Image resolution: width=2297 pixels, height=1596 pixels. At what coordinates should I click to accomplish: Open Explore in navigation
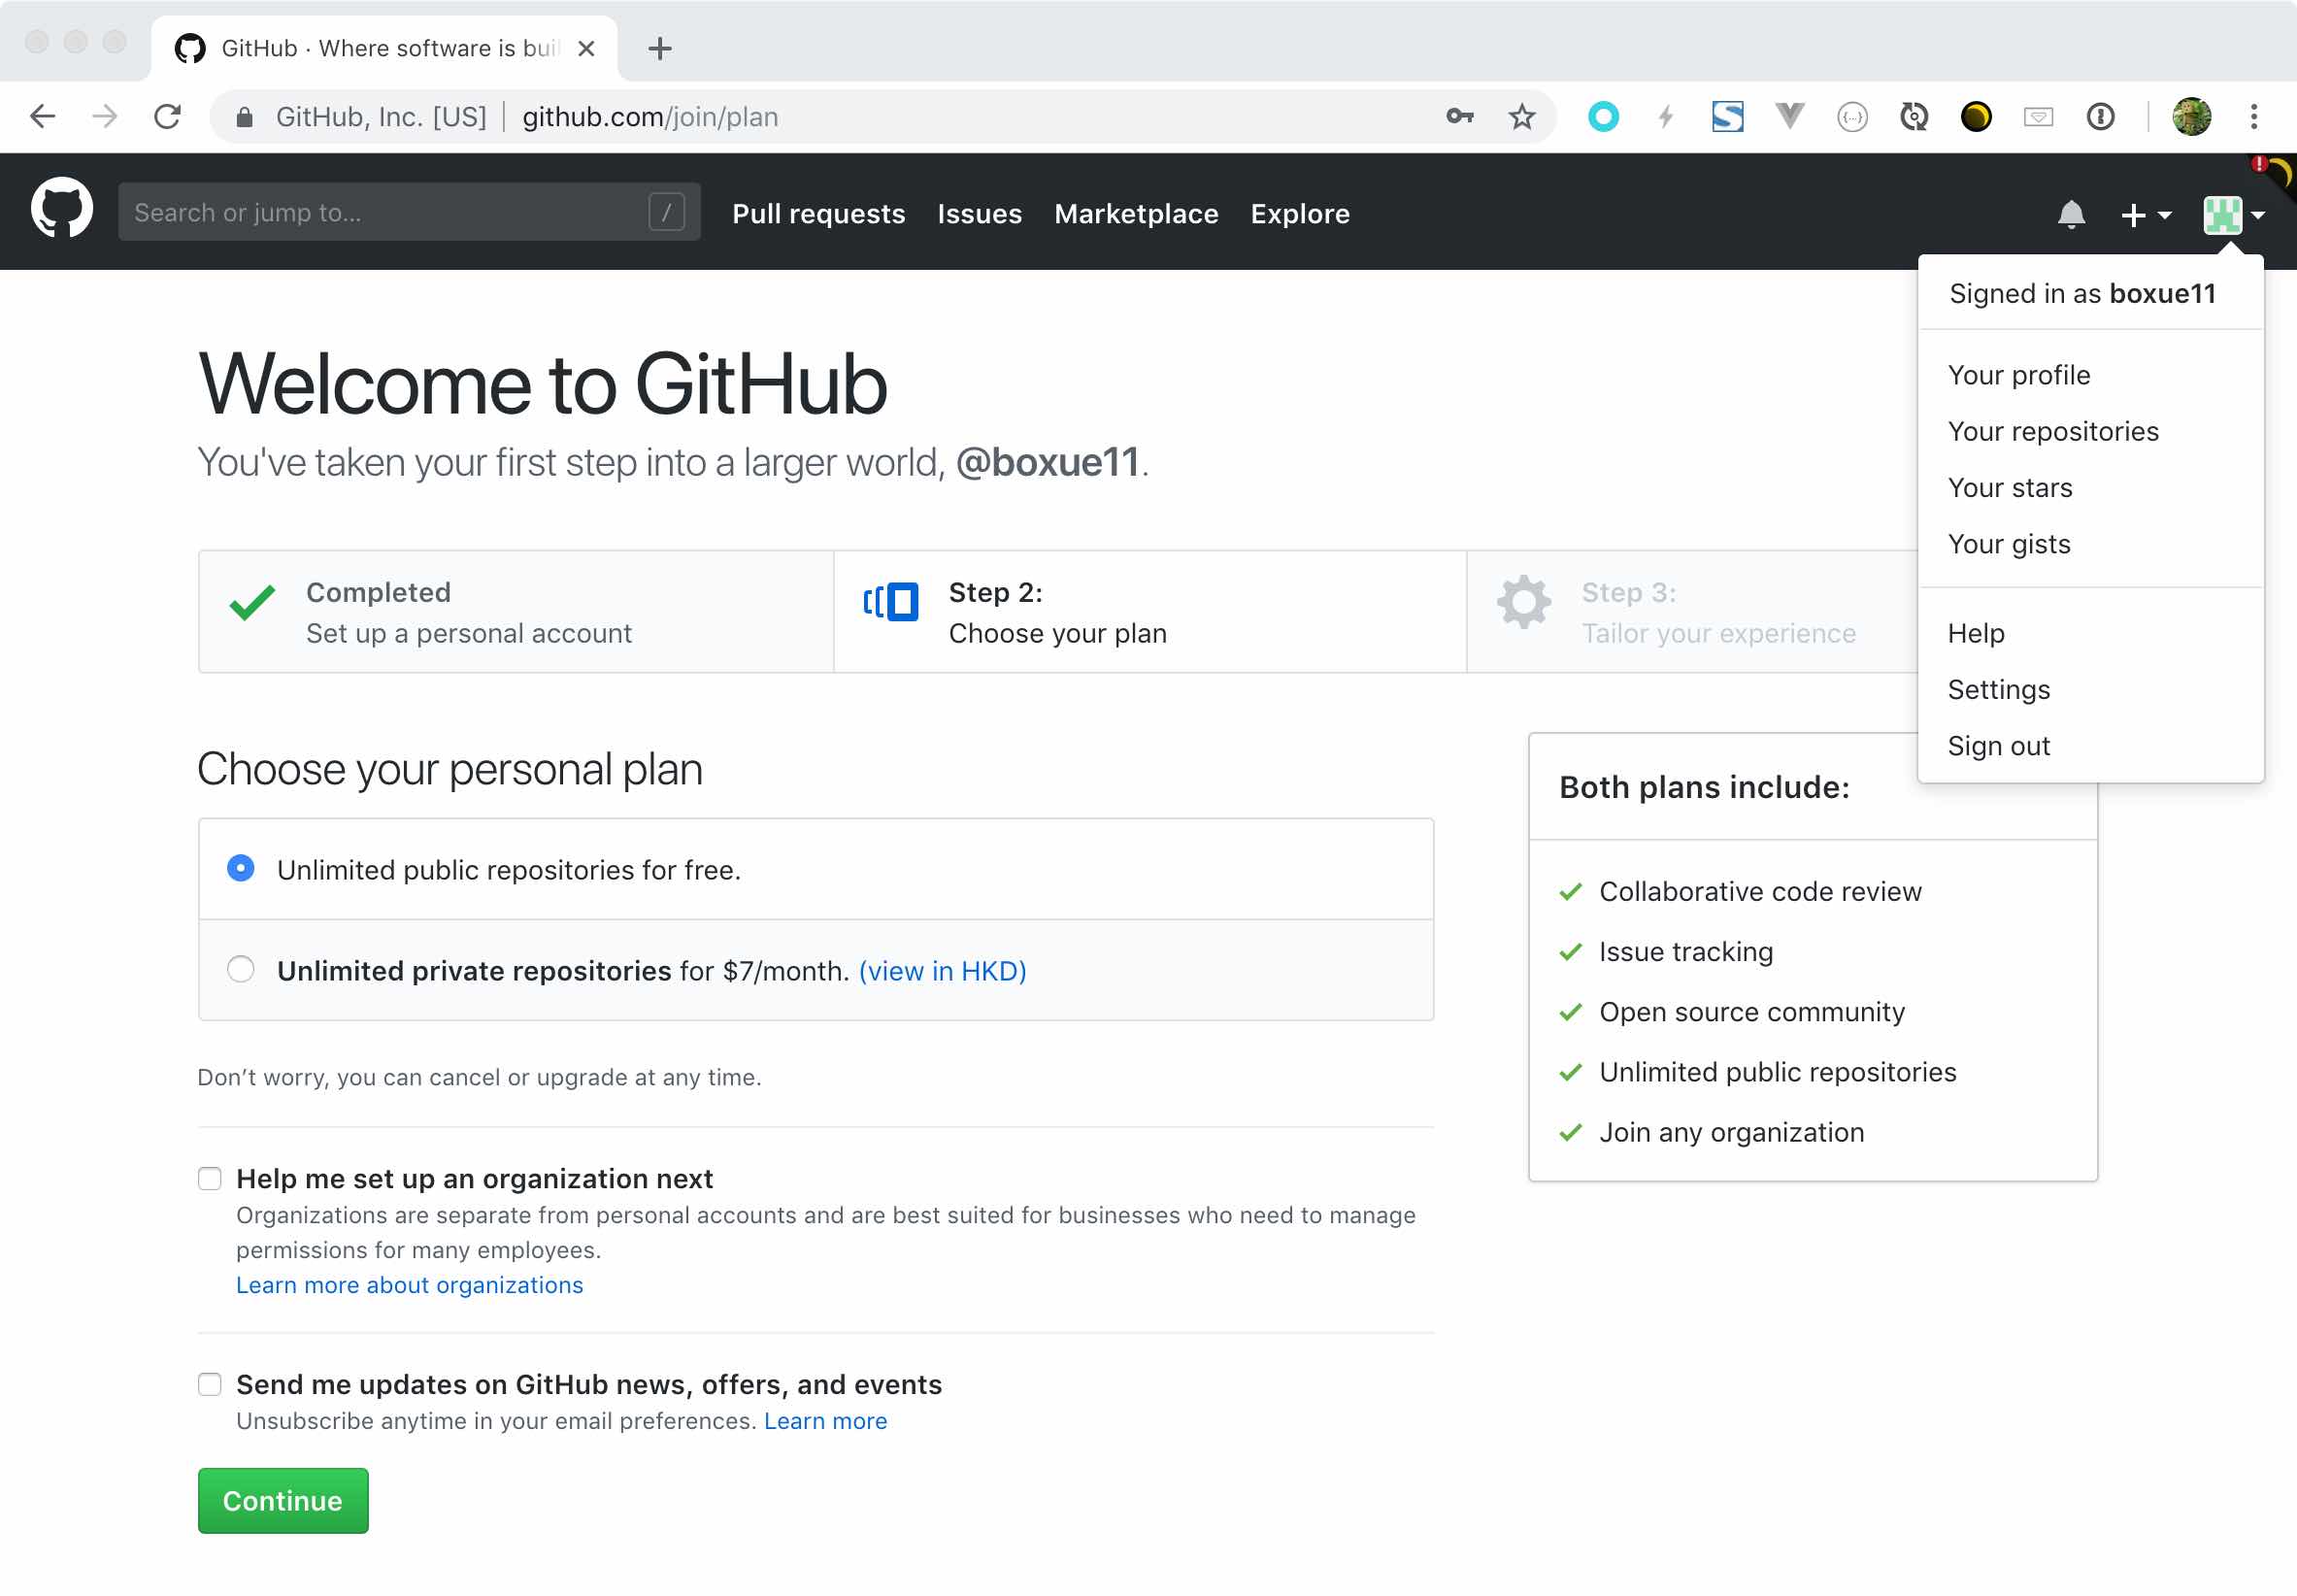point(1300,213)
